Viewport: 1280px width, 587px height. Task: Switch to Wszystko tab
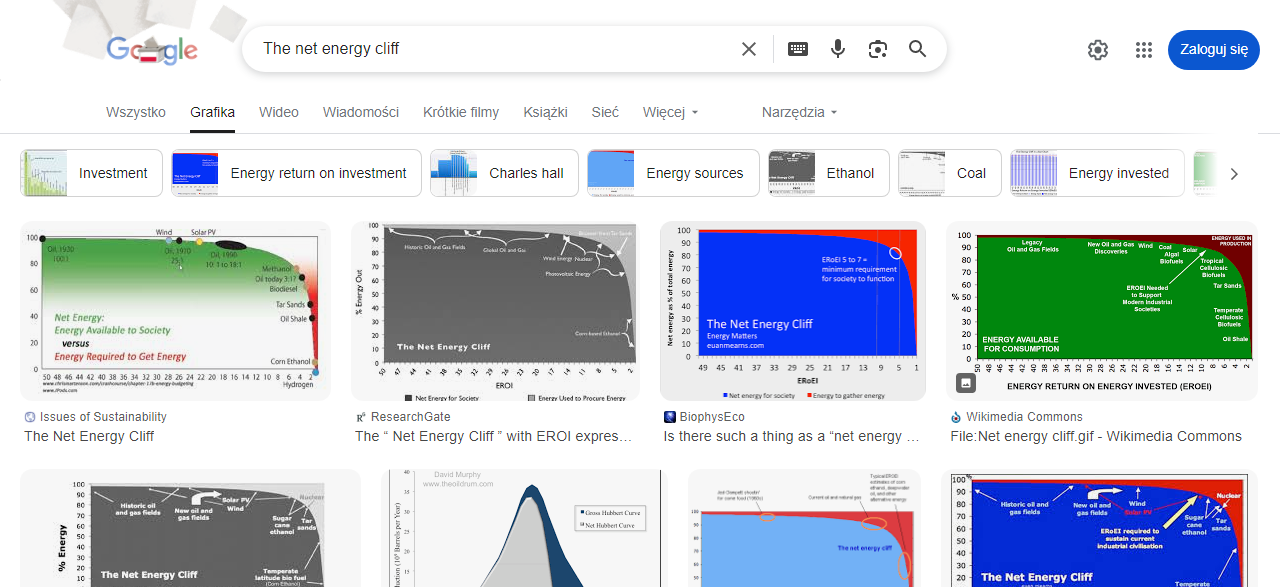(136, 112)
